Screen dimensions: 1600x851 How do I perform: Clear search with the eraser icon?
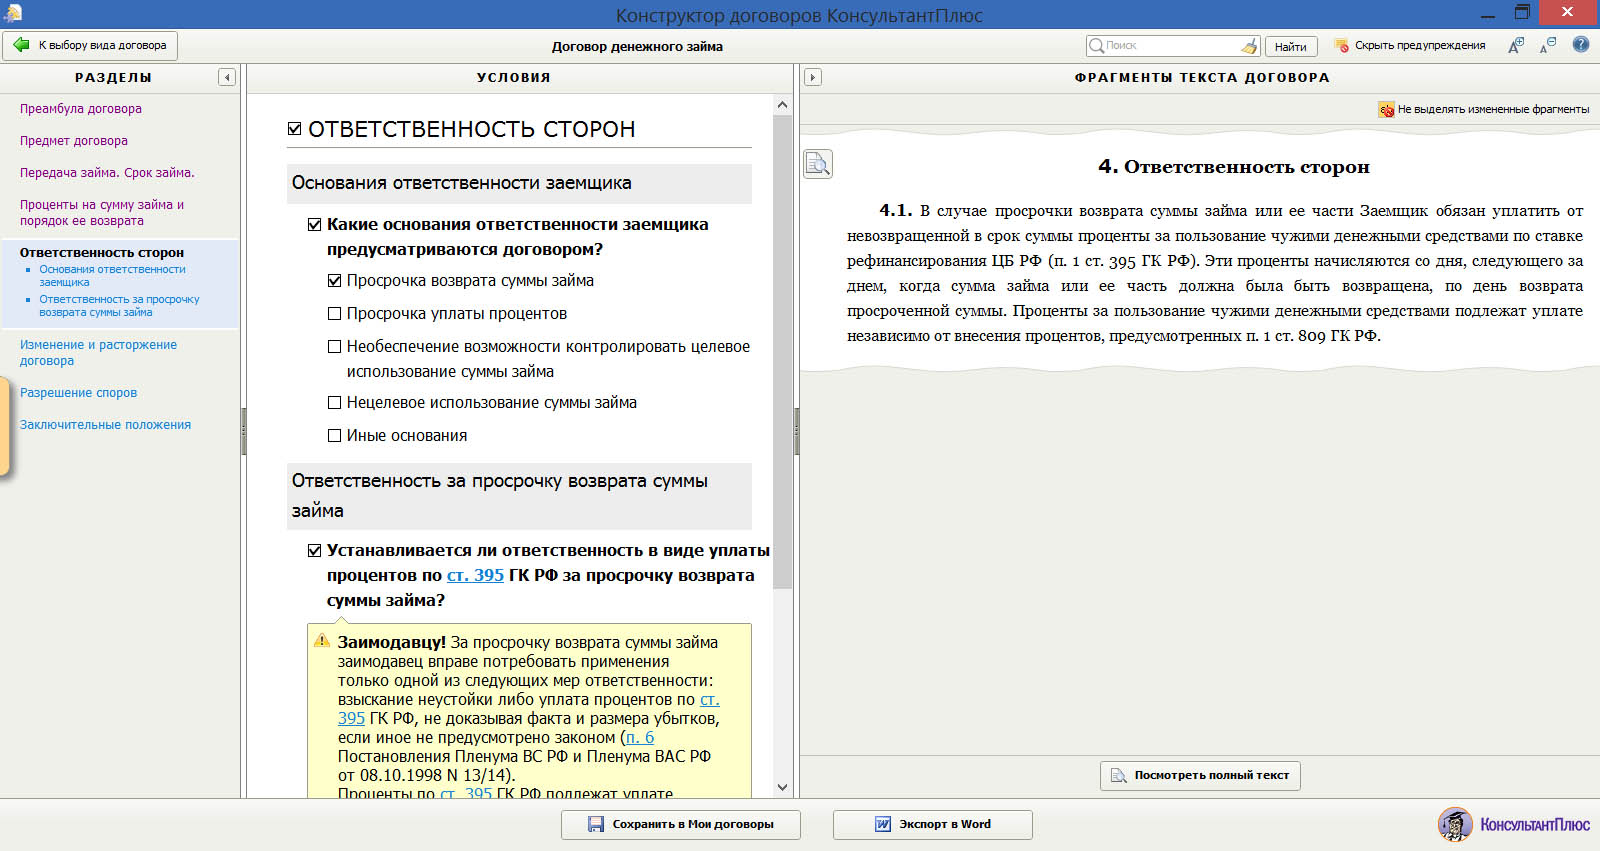(x=1249, y=45)
